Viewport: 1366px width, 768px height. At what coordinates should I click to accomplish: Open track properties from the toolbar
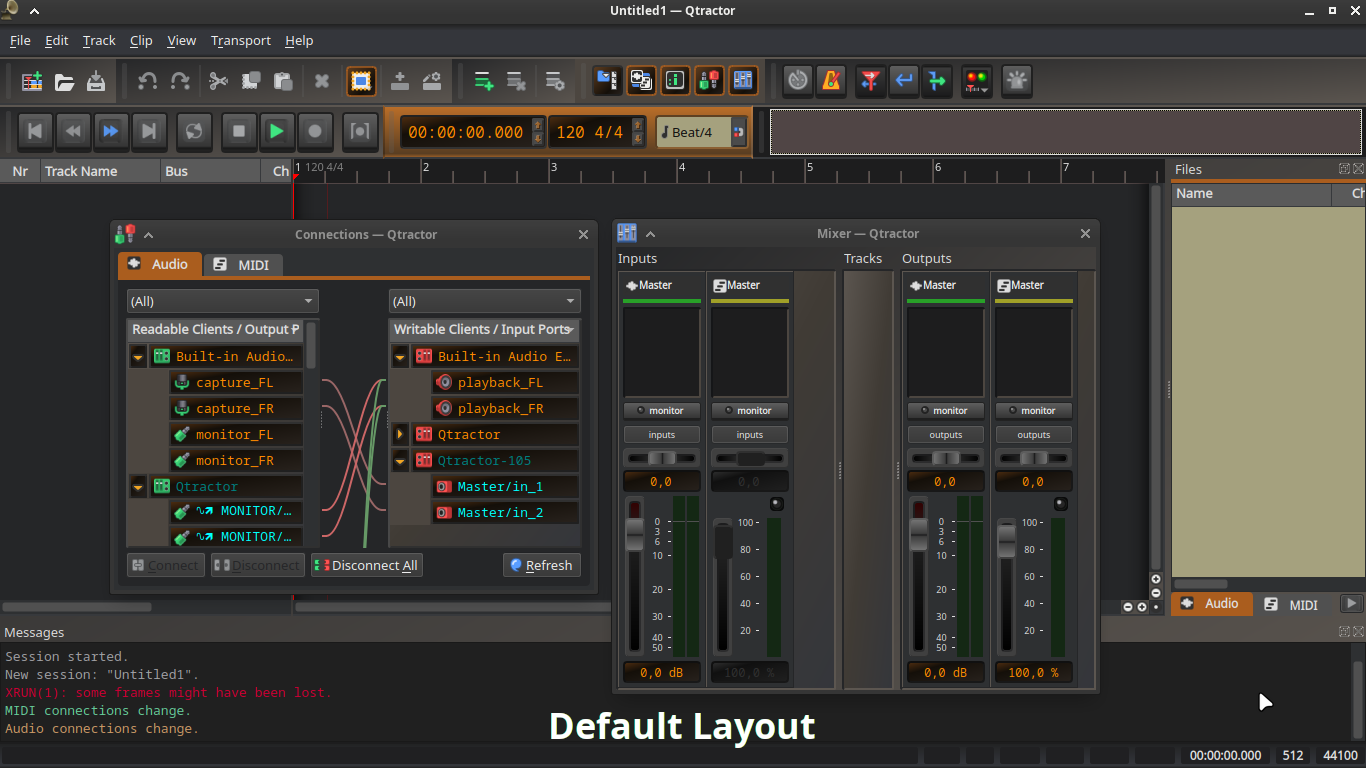555,81
